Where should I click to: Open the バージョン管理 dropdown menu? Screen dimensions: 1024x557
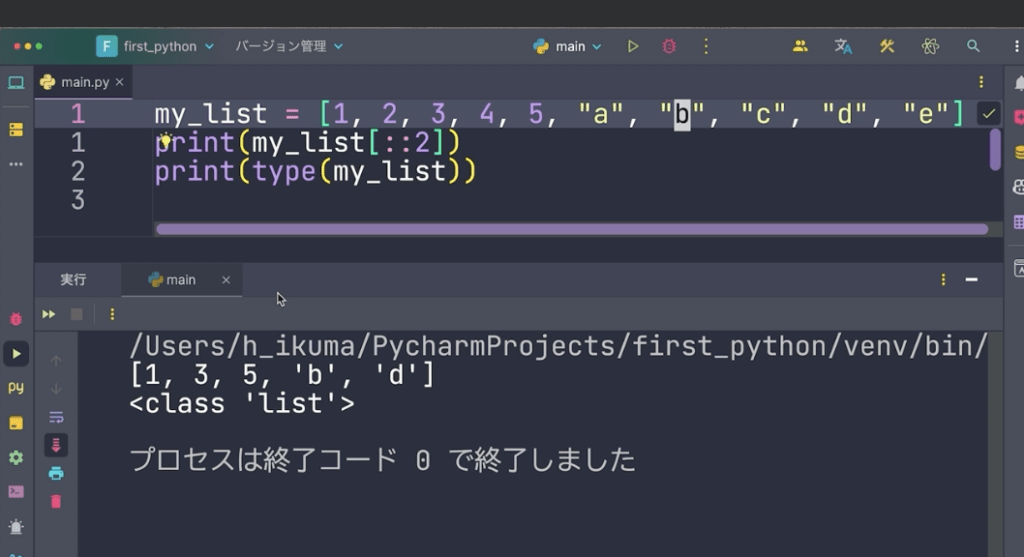[289, 46]
